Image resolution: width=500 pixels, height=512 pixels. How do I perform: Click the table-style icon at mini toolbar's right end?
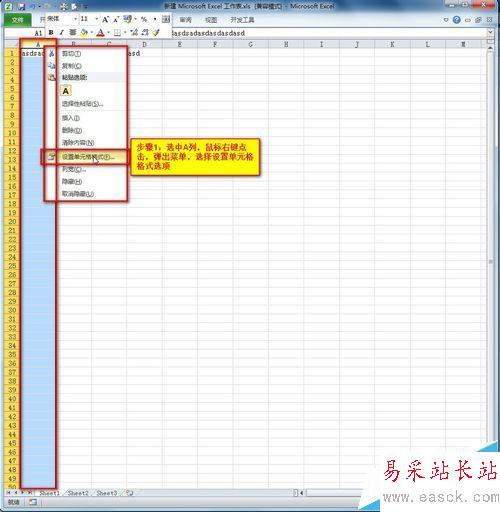click(x=166, y=19)
